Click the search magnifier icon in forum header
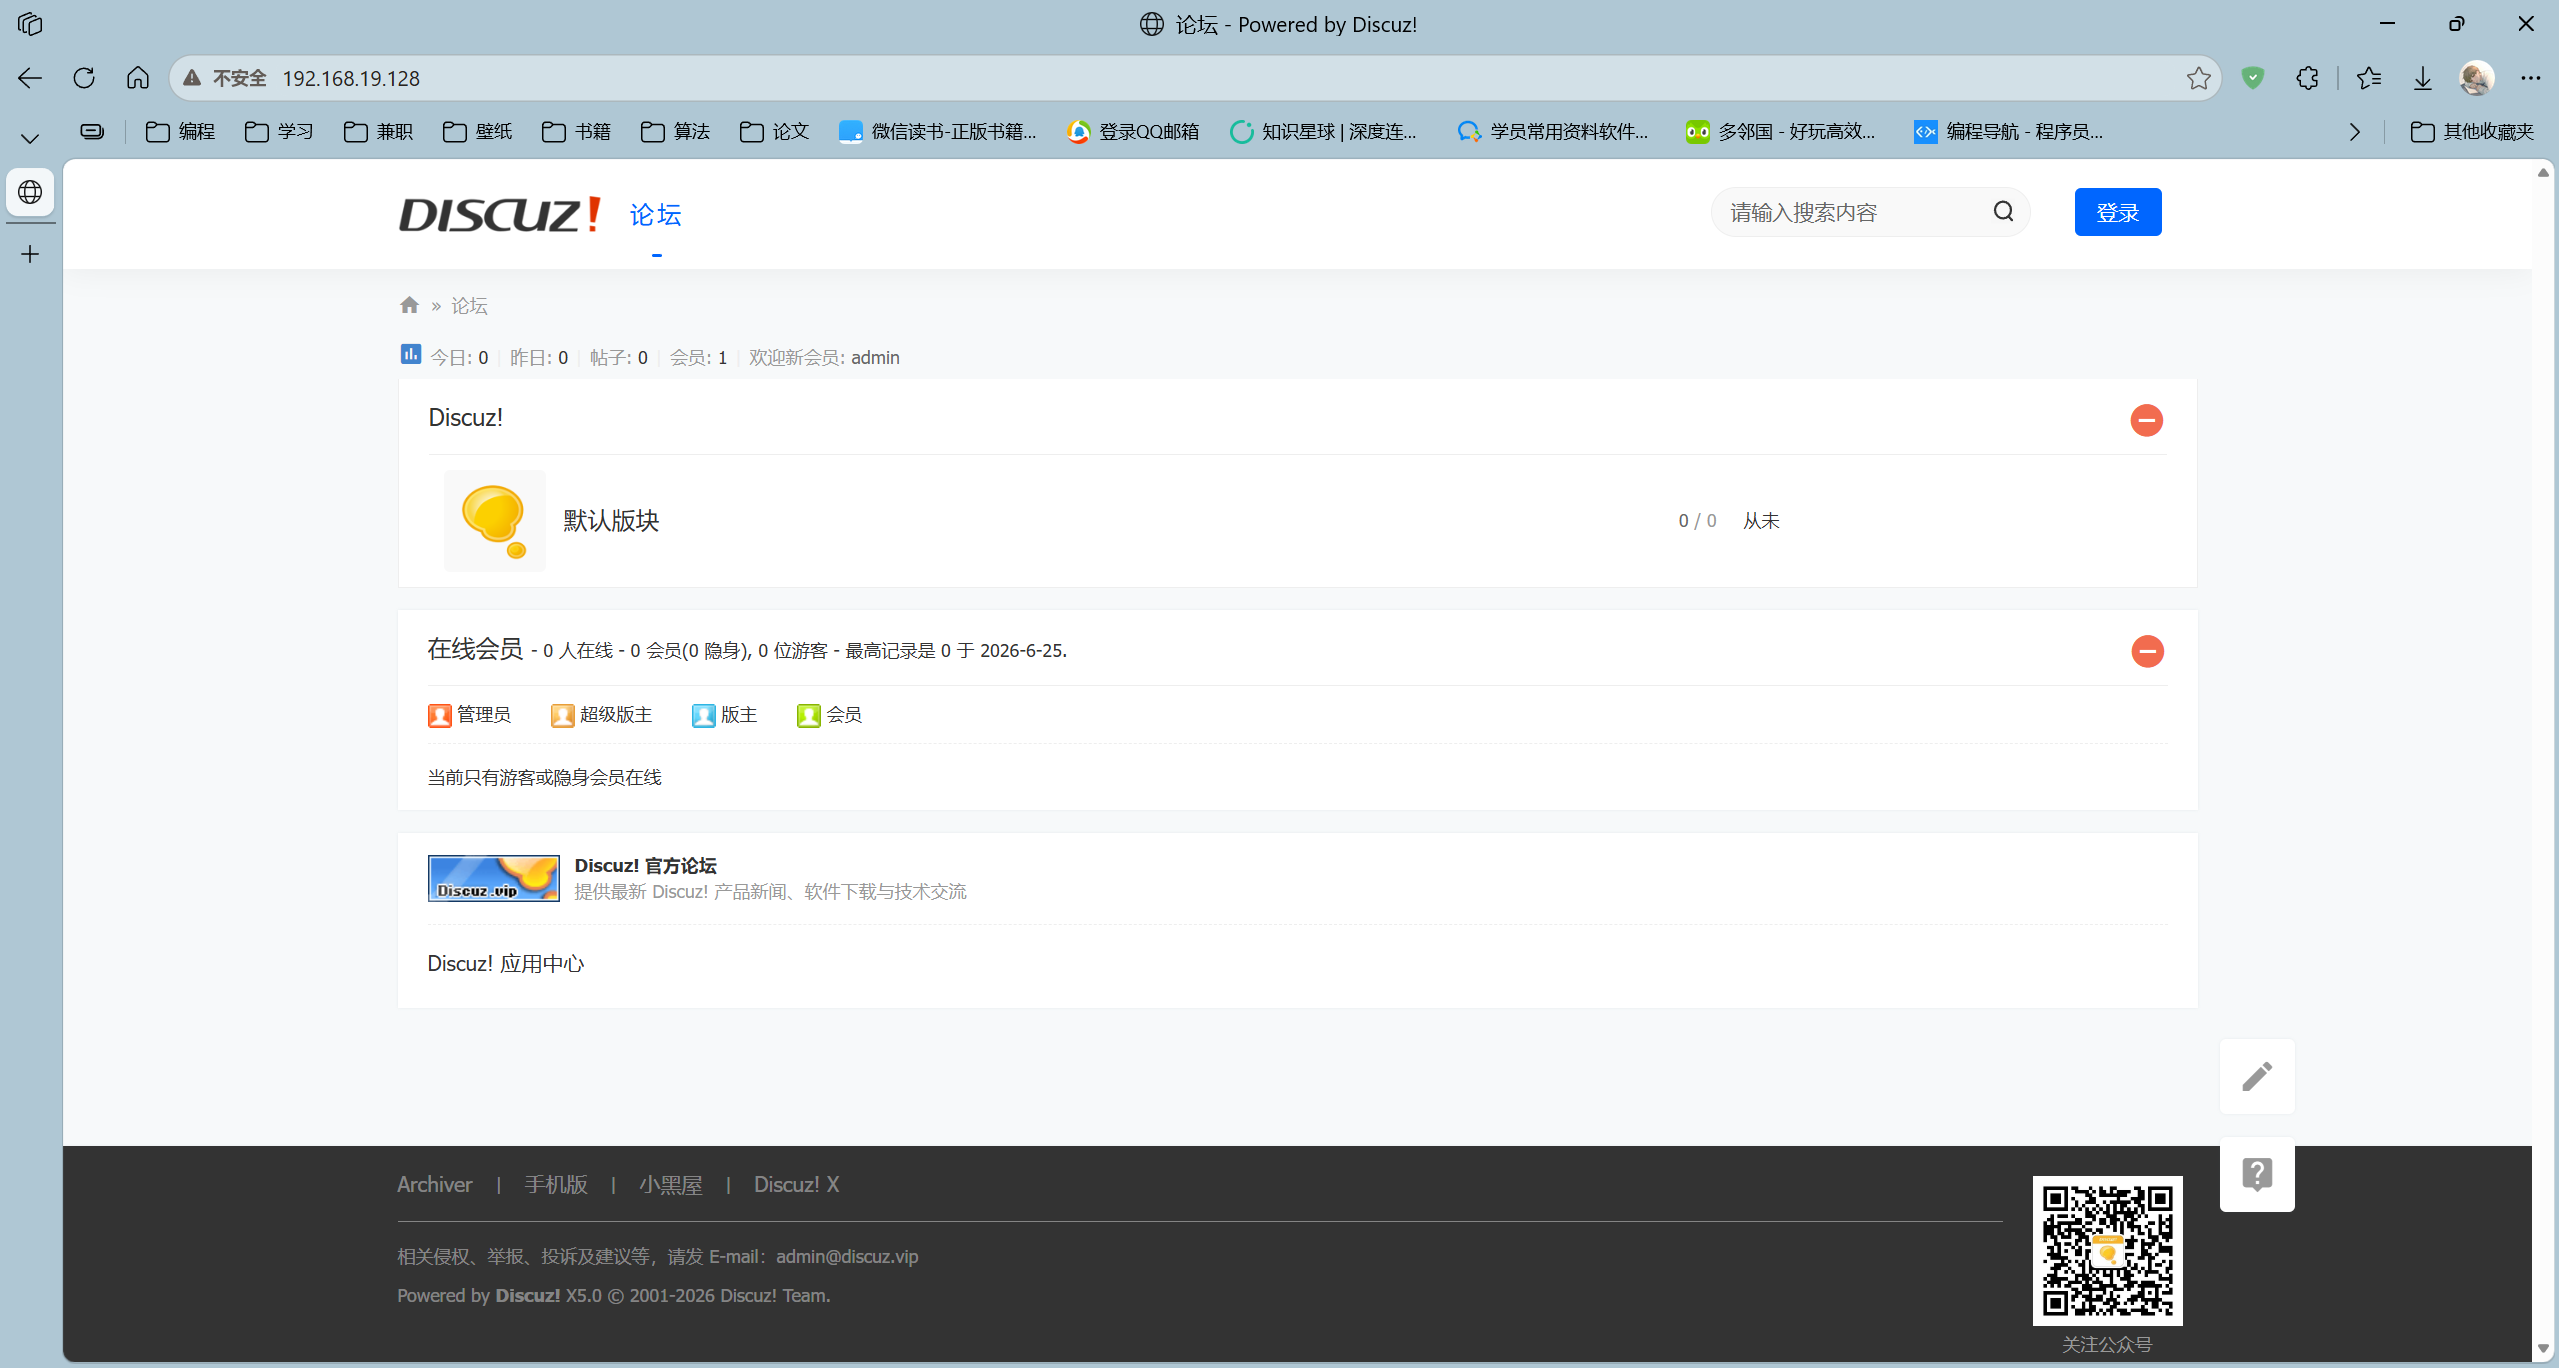2559x1368 pixels. coord(2004,211)
